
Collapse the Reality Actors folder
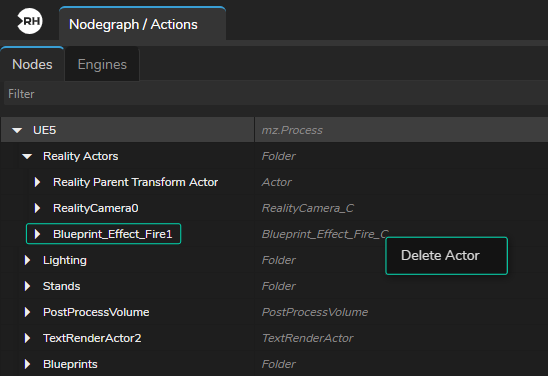coord(27,156)
